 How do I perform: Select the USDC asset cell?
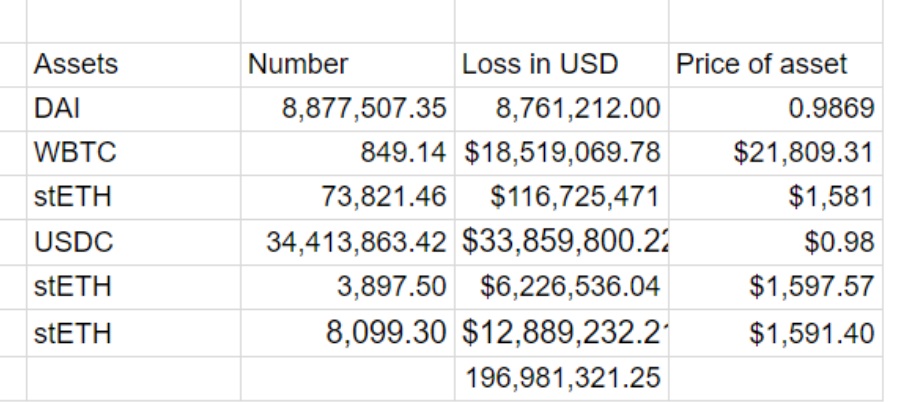[x=133, y=242]
